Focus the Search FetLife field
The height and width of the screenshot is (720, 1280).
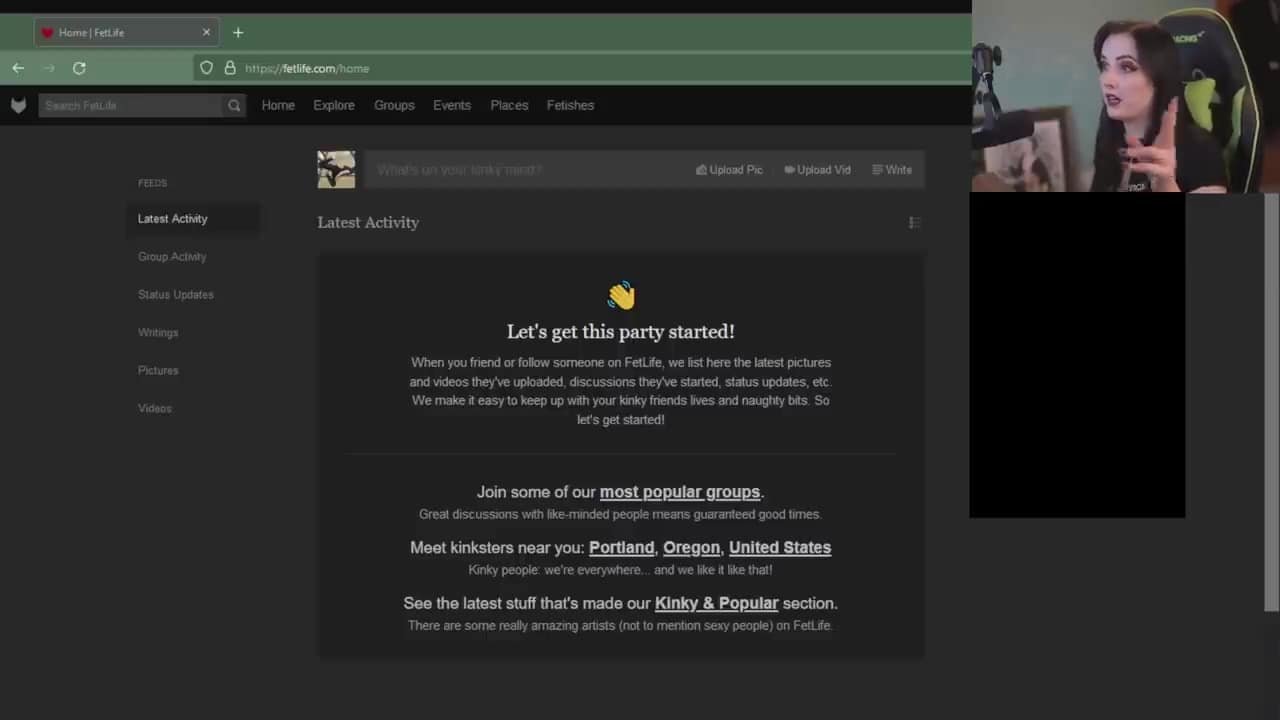coord(131,105)
